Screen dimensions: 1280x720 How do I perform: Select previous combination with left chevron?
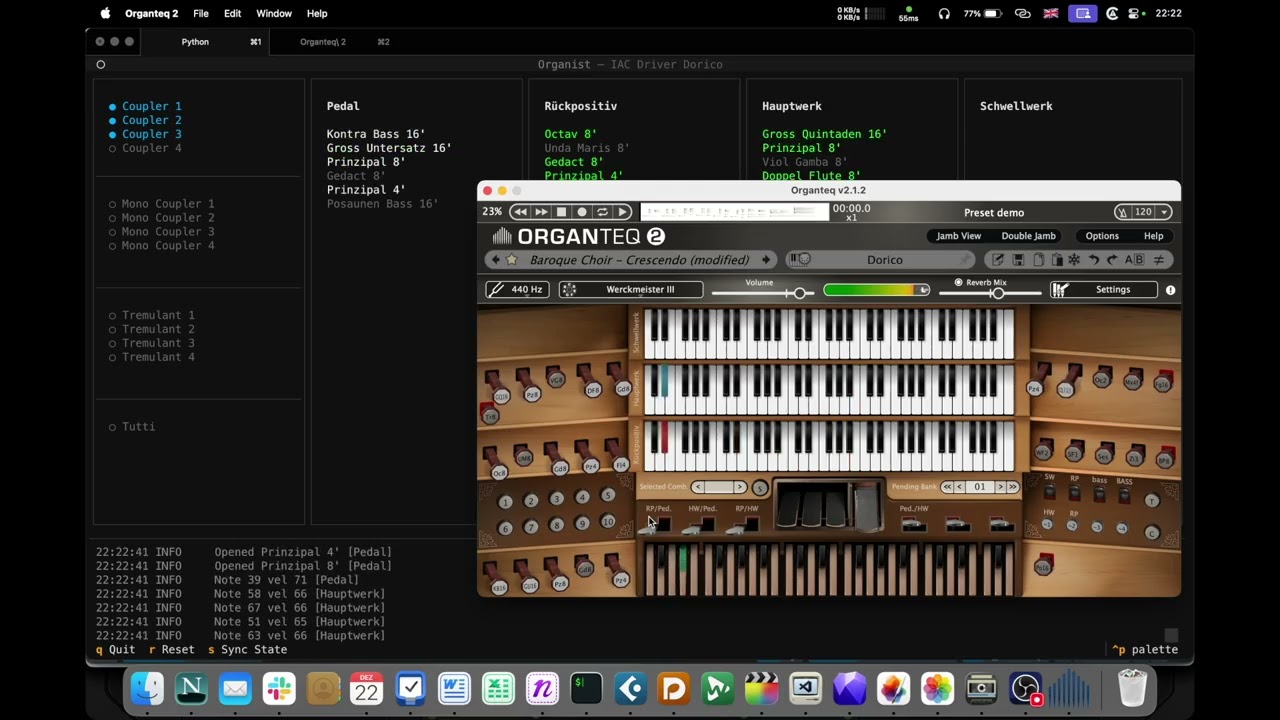pyautogui.click(x=698, y=487)
